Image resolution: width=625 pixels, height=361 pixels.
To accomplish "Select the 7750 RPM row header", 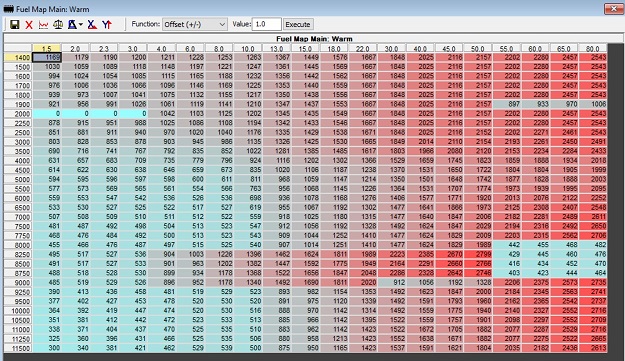I will (x=18, y=235).
